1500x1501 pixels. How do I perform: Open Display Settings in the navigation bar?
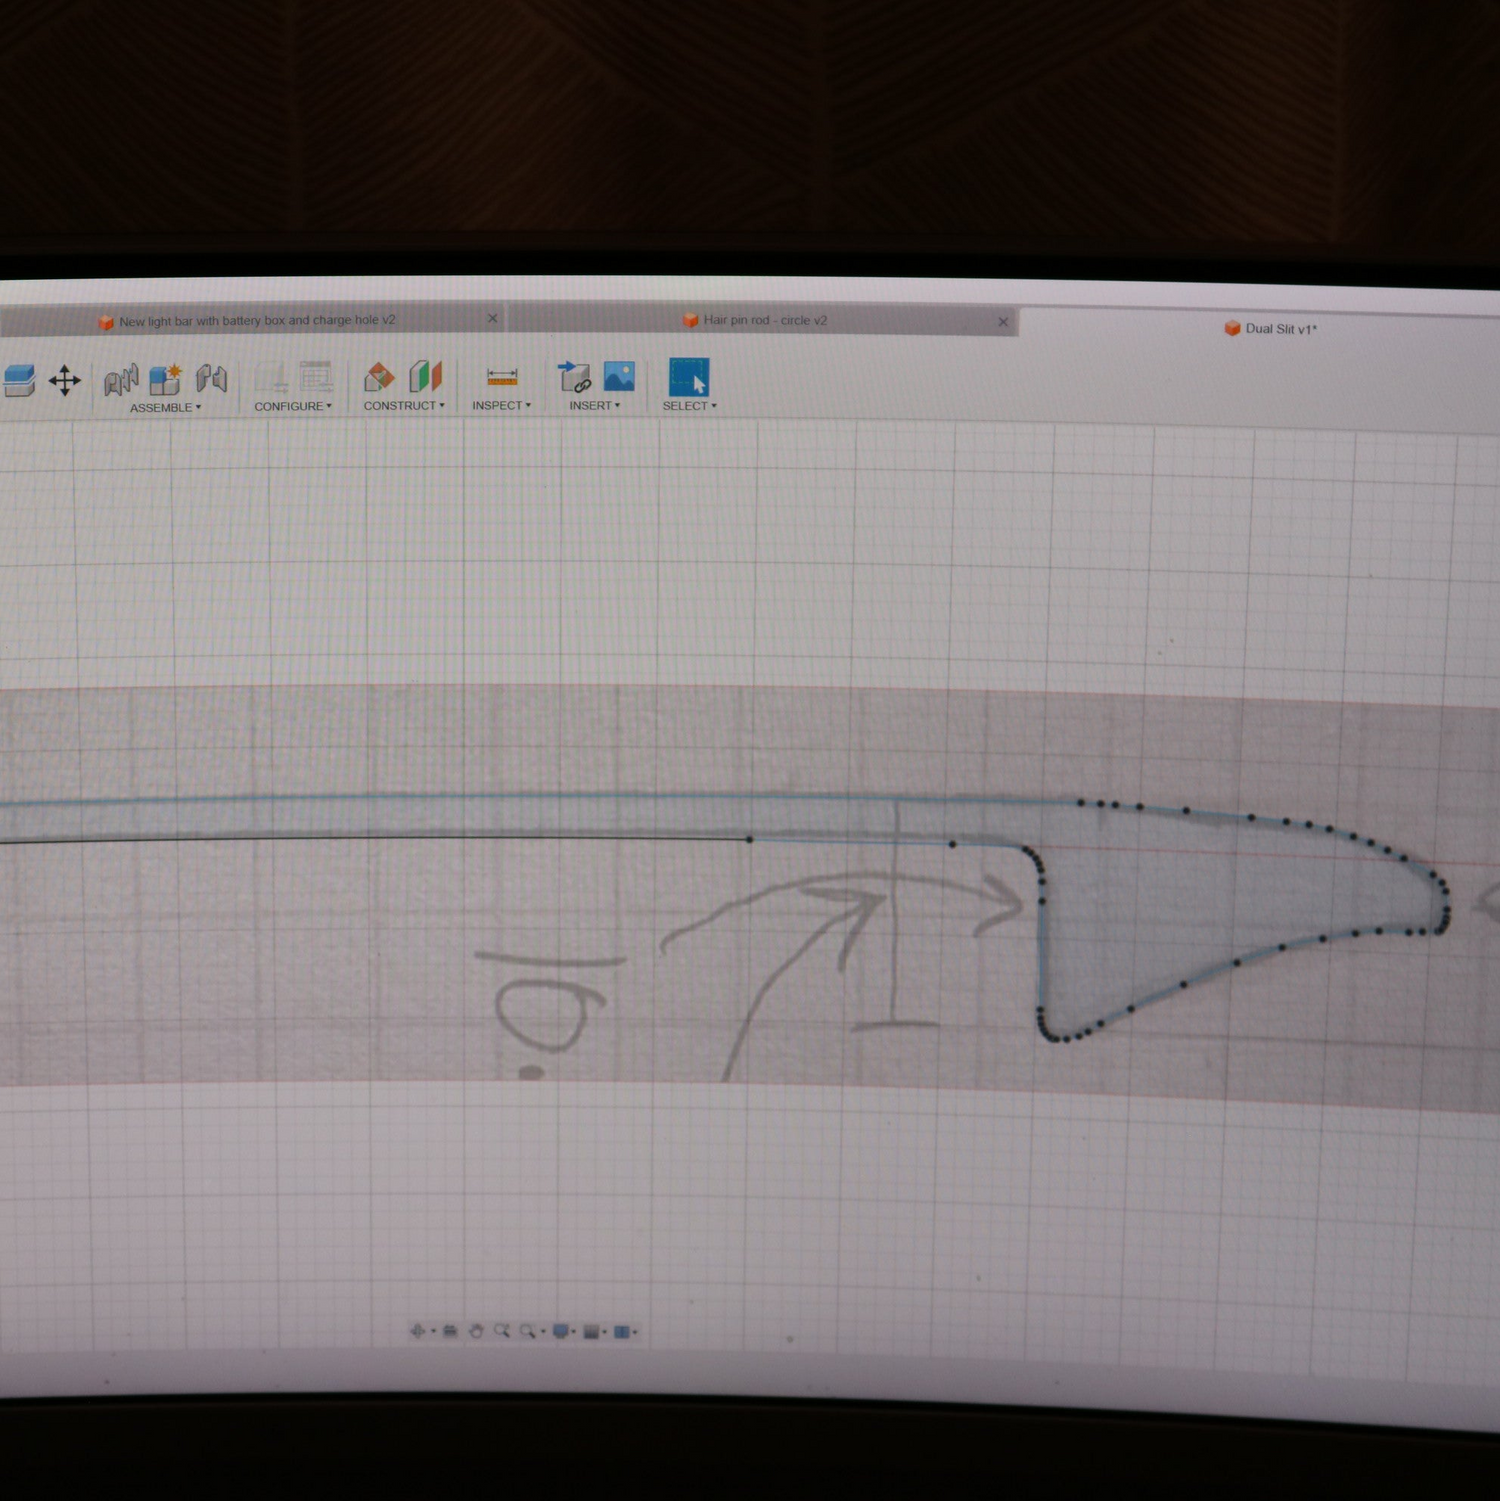(561, 1331)
